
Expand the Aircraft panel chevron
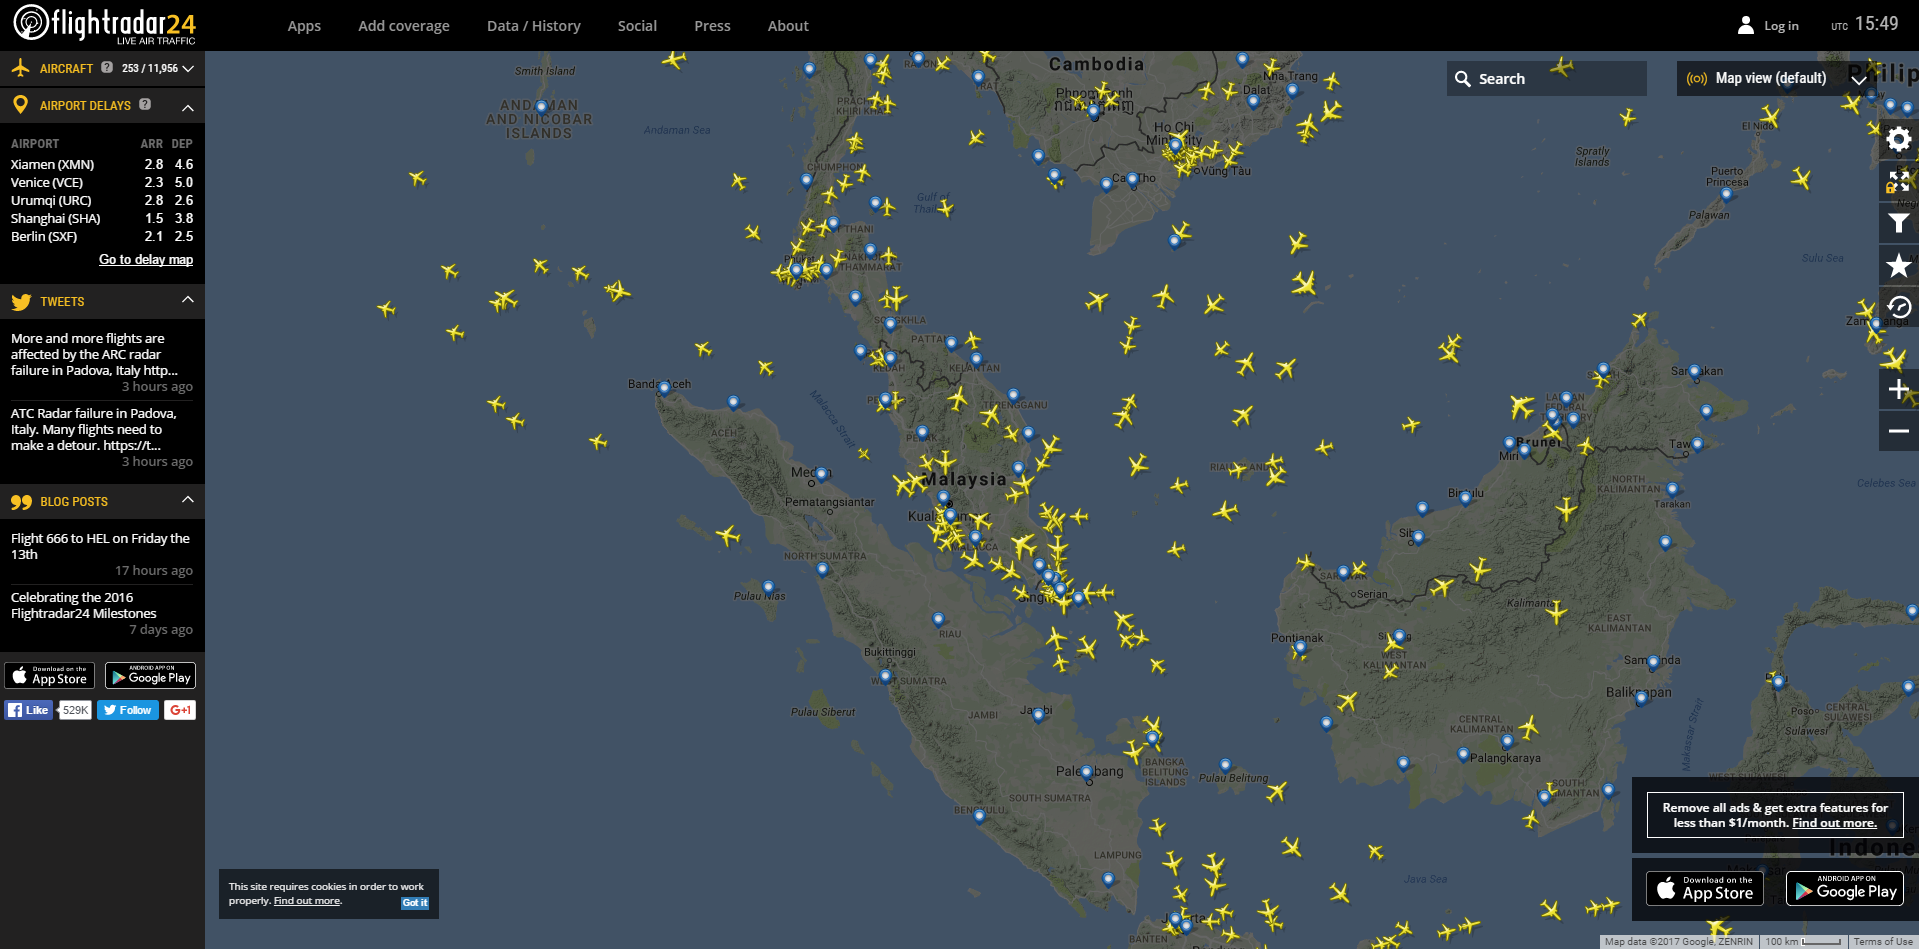click(x=188, y=69)
